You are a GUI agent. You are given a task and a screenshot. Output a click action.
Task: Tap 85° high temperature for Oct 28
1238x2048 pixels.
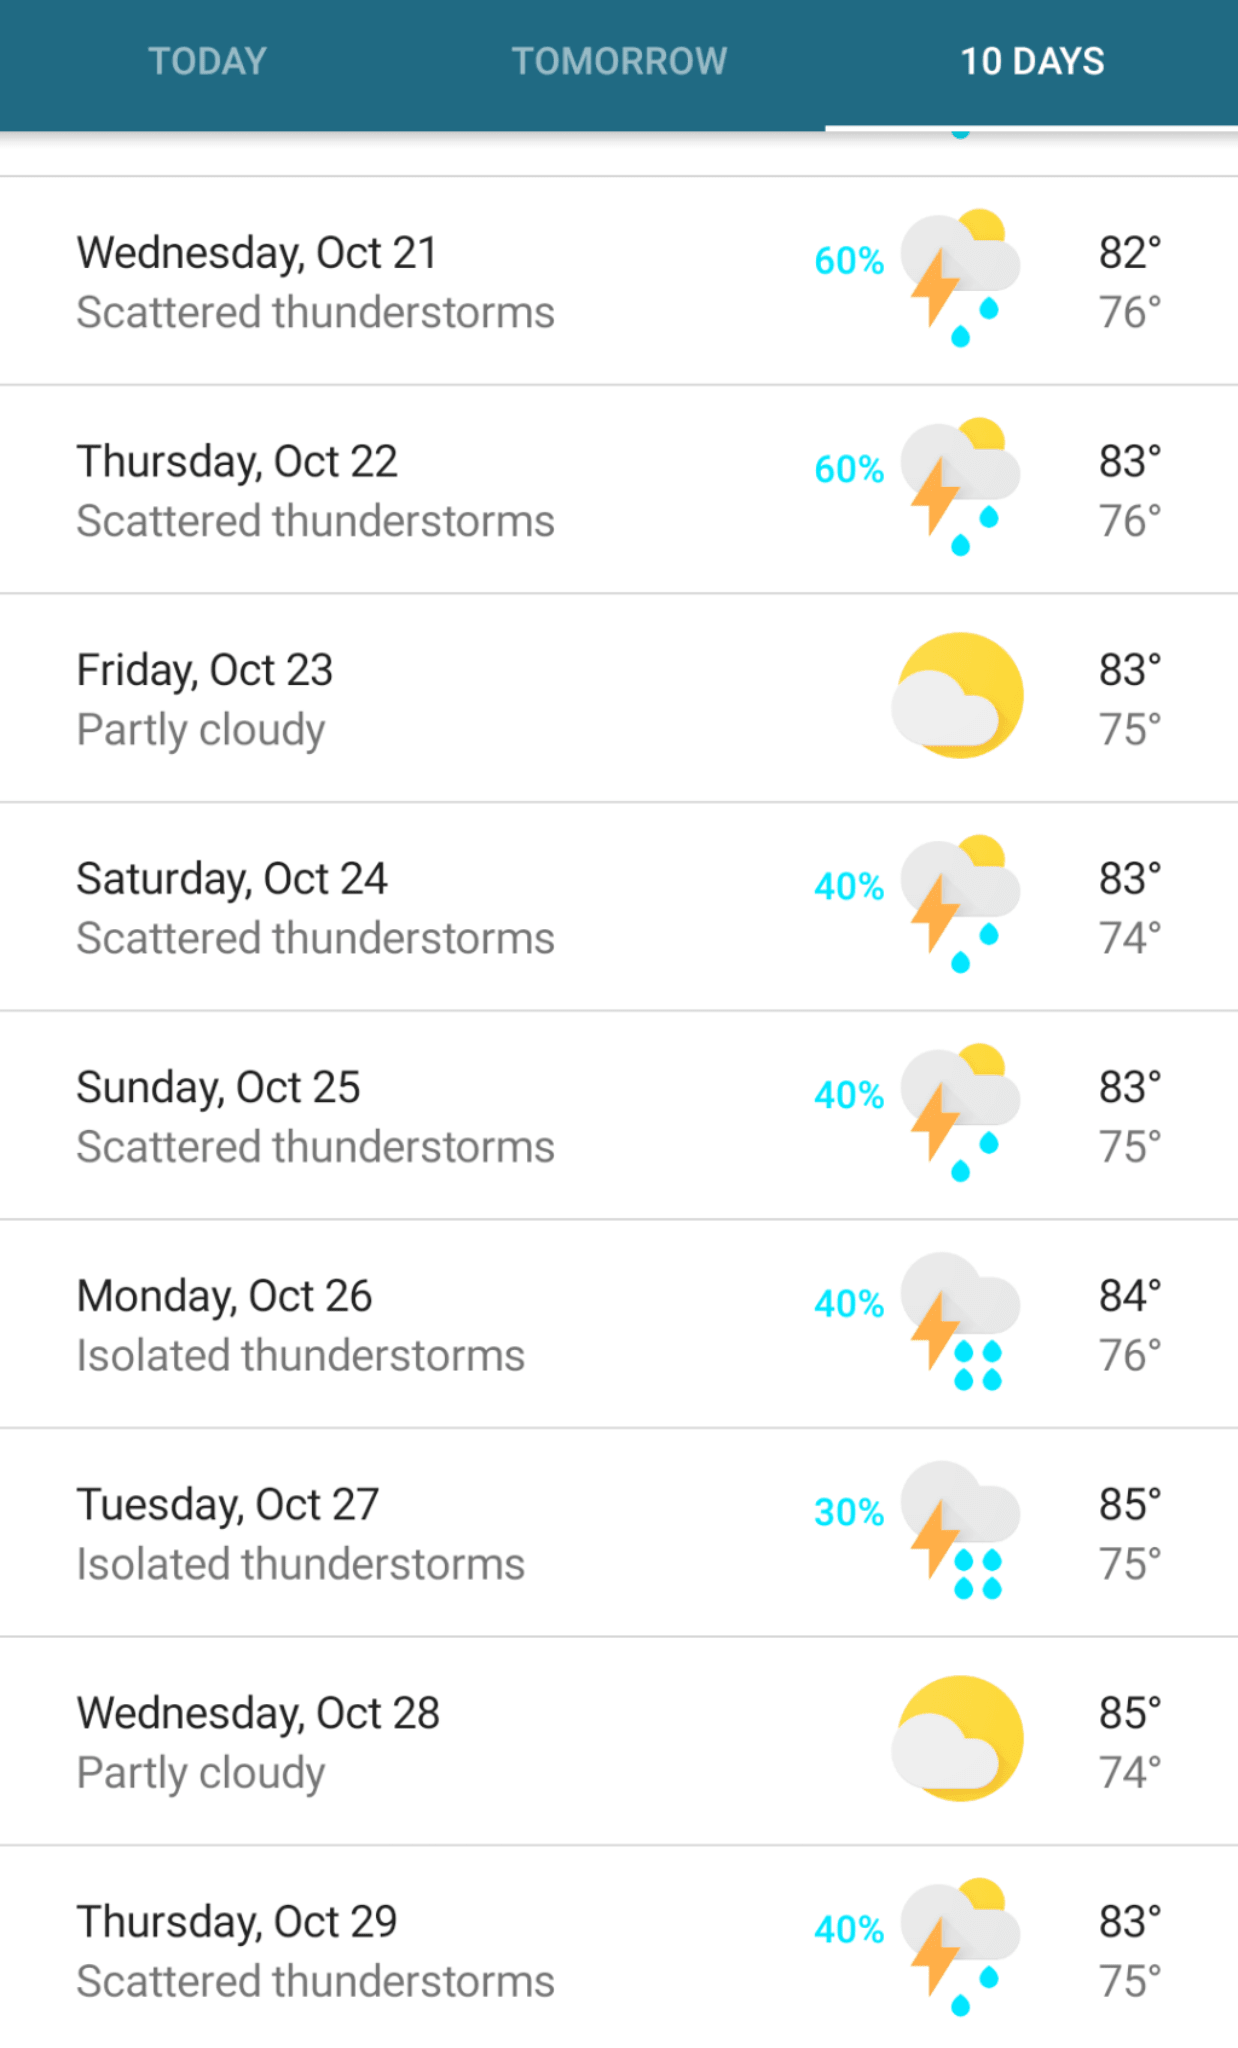point(1130,1714)
